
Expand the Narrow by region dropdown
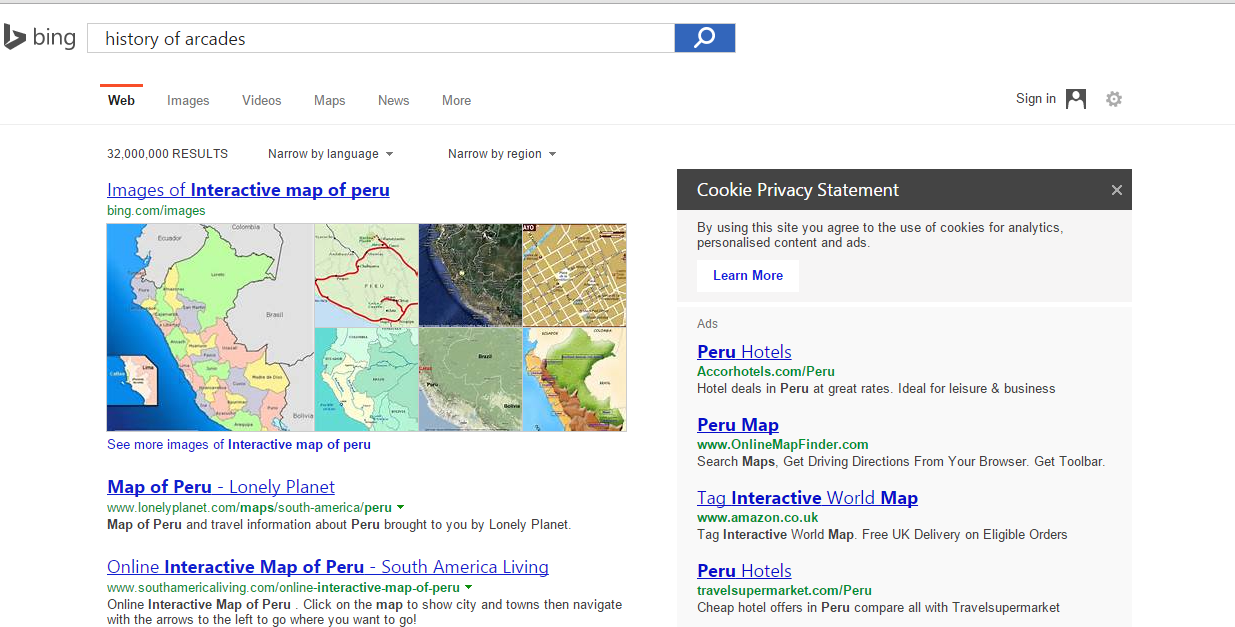click(x=501, y=154)
